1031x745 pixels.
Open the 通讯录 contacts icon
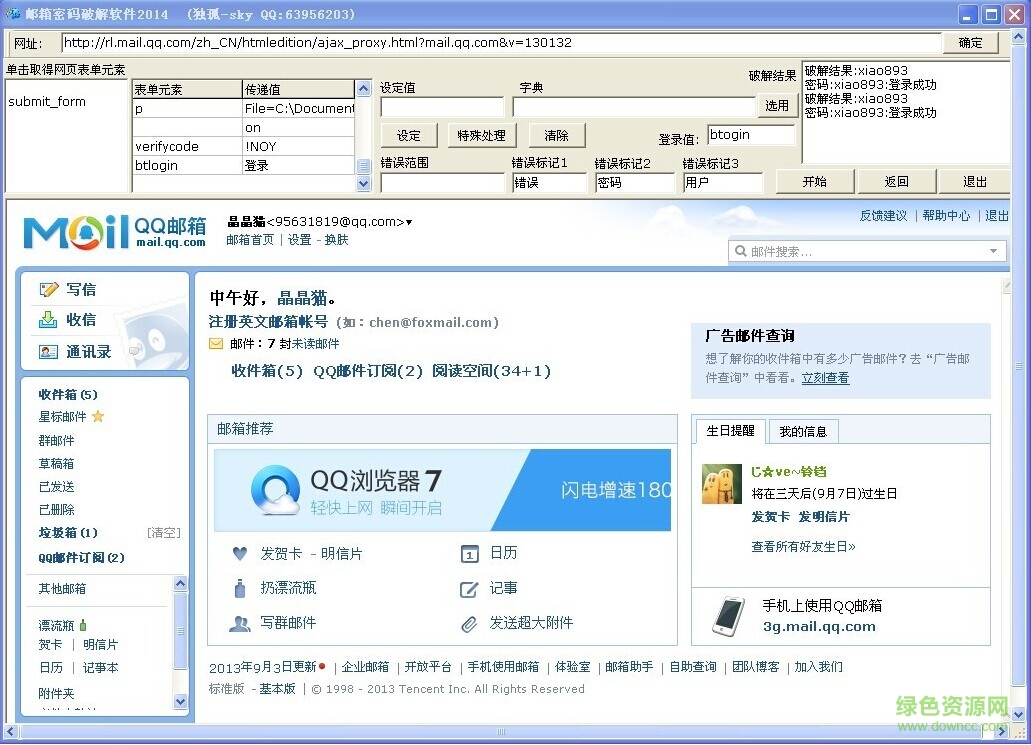tap(48, 351)
